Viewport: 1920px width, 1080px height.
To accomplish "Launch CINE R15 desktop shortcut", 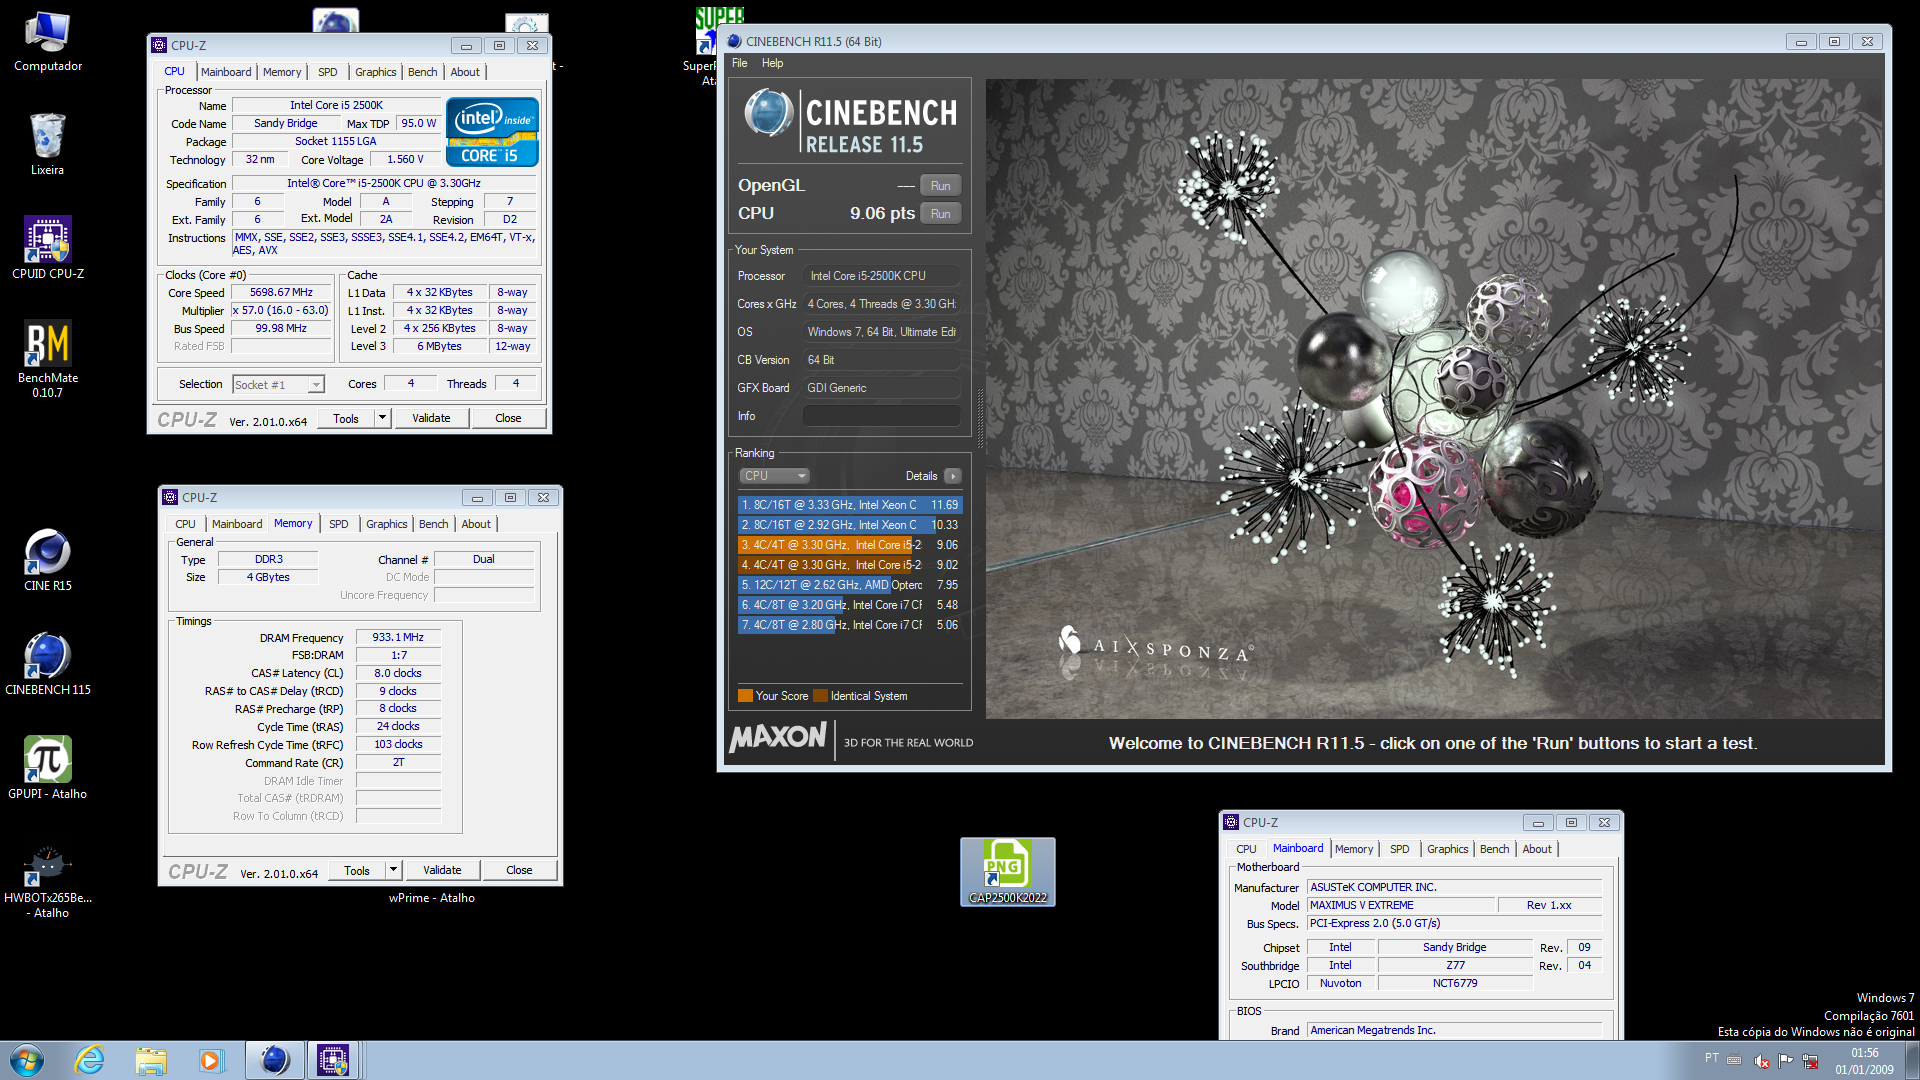I will point(47,560).
